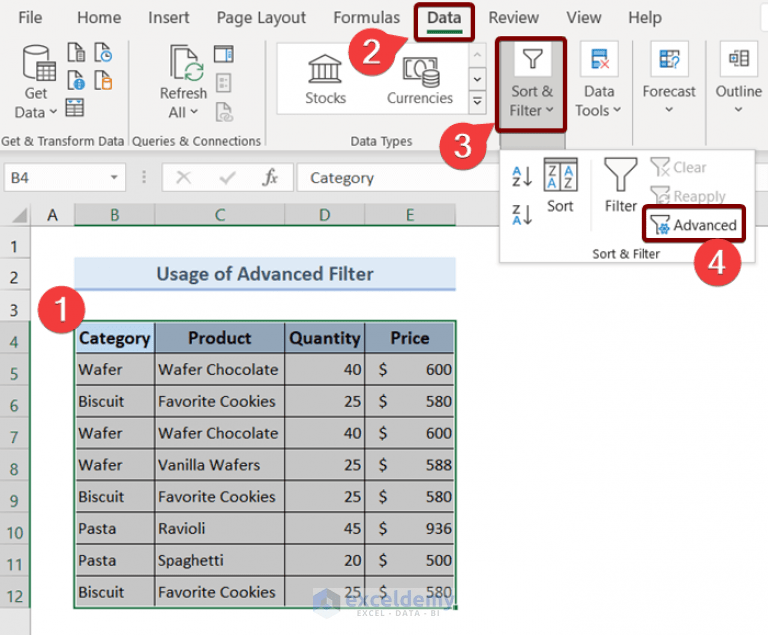Screen dimensions: 768x635
Task: Click From Web icon
Action: (76, 80)
